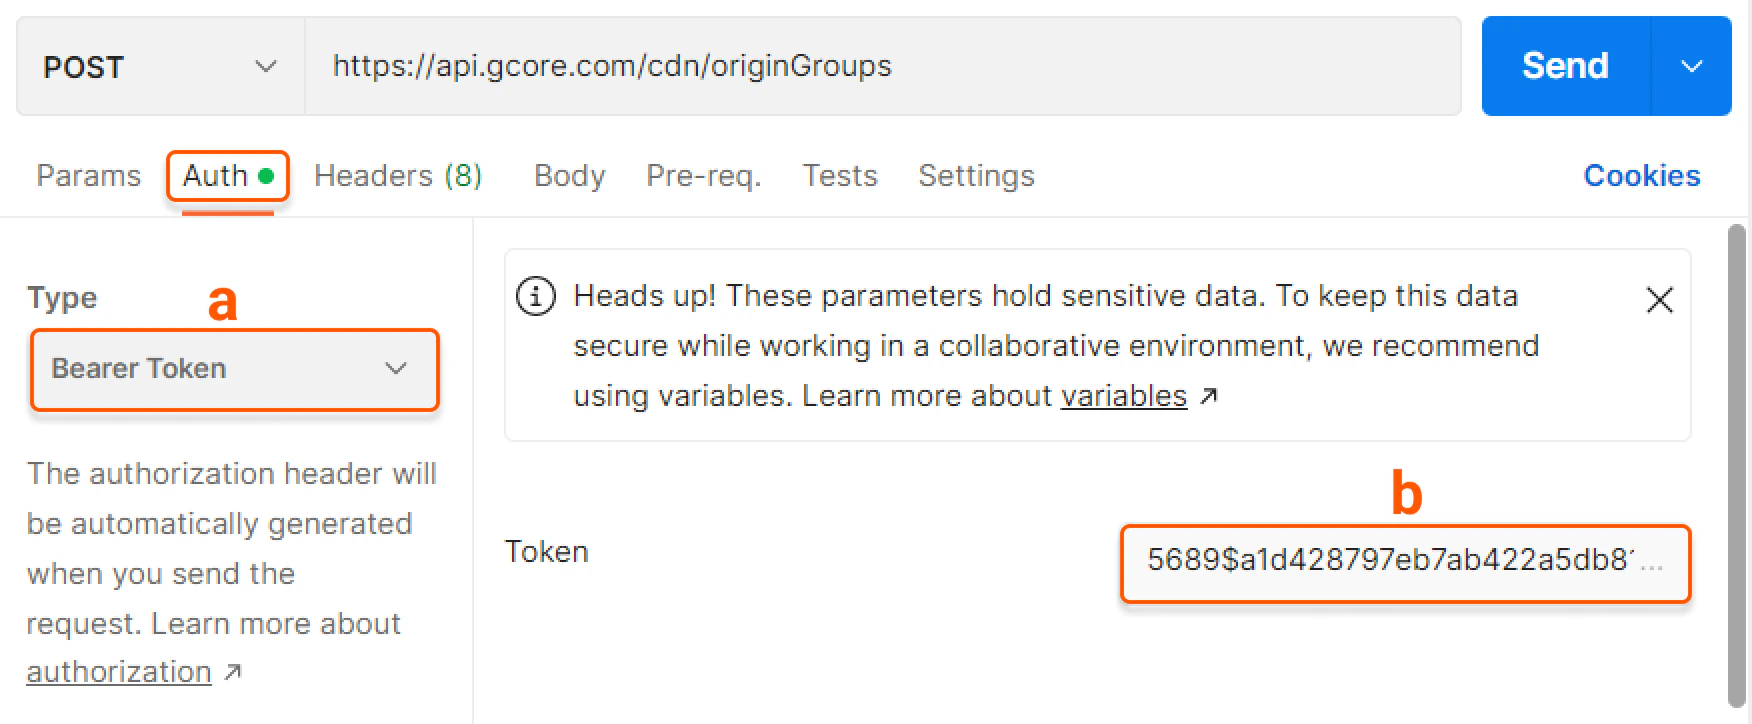Viewport: 1752px width, 724px height.
Task: Dismiss the sensitive data warning with the X
Action: click(1659, 299)
